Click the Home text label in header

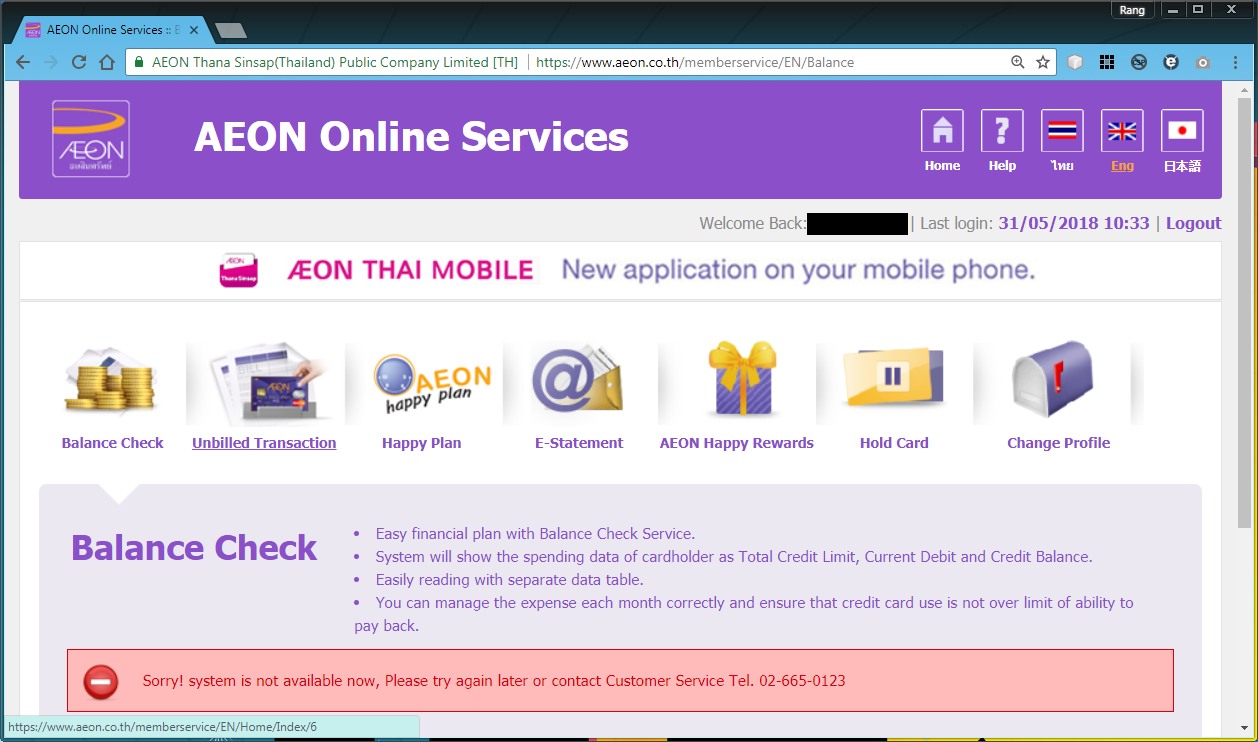coord(942,166)
